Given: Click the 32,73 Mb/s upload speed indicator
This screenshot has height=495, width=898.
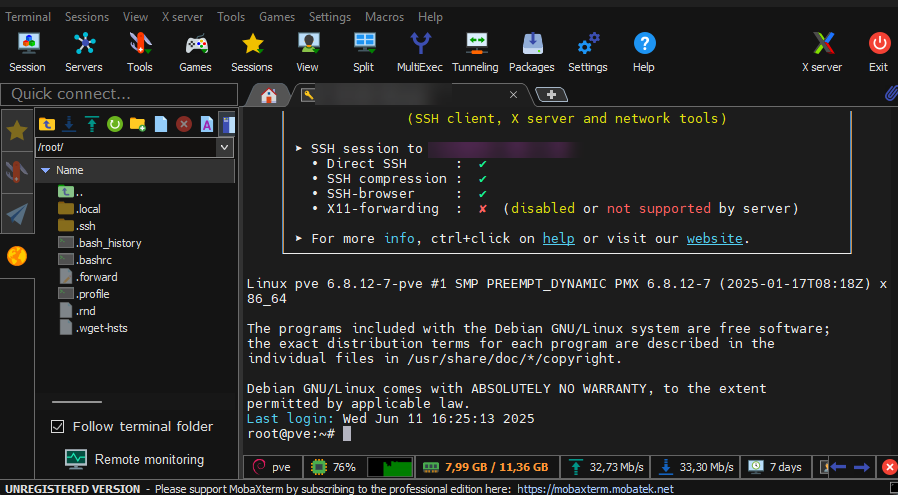Looking at the screenshot, I should (607, 468).
